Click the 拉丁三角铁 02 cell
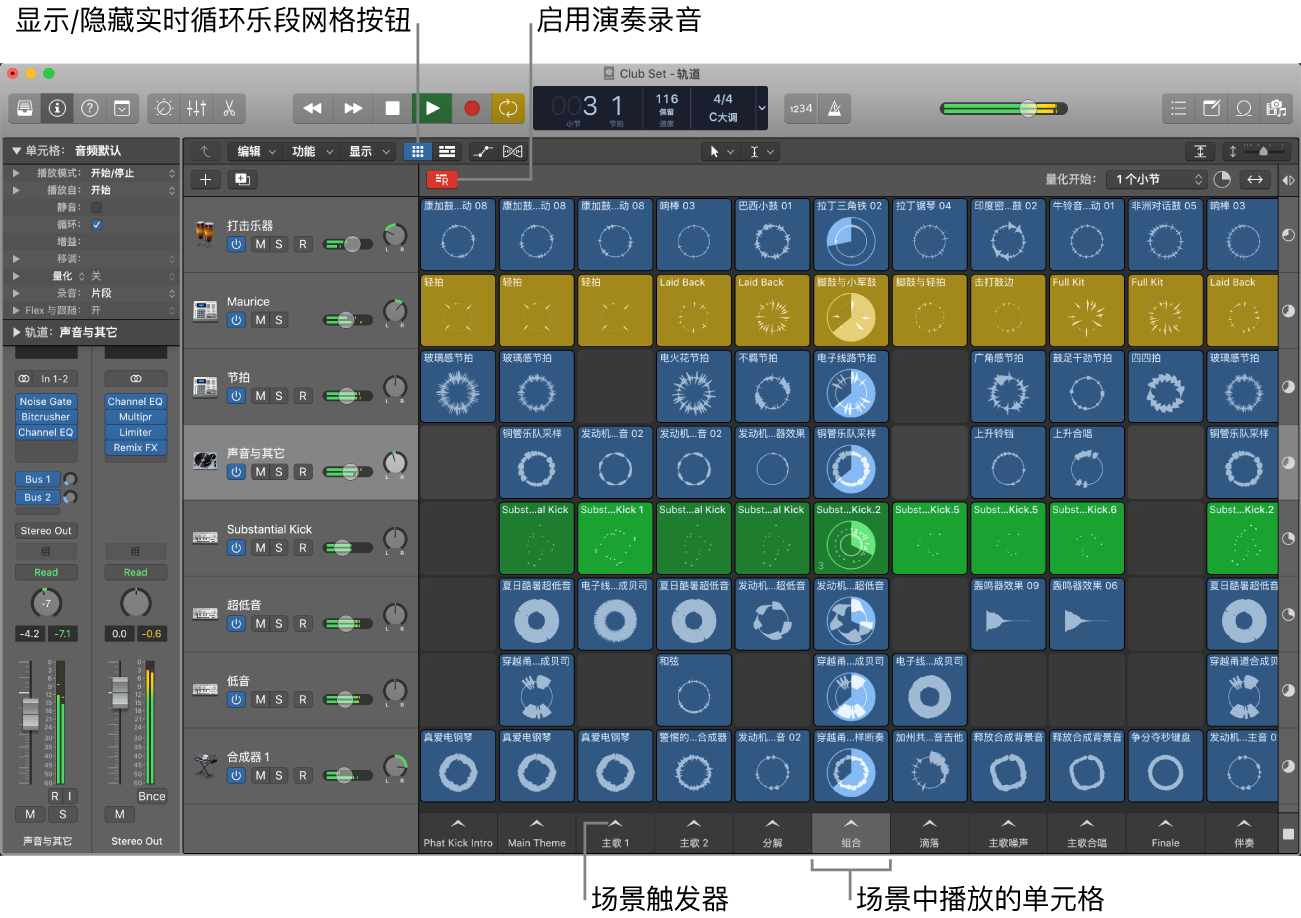Screen dimensions: 1301x918 click(851, 234)
